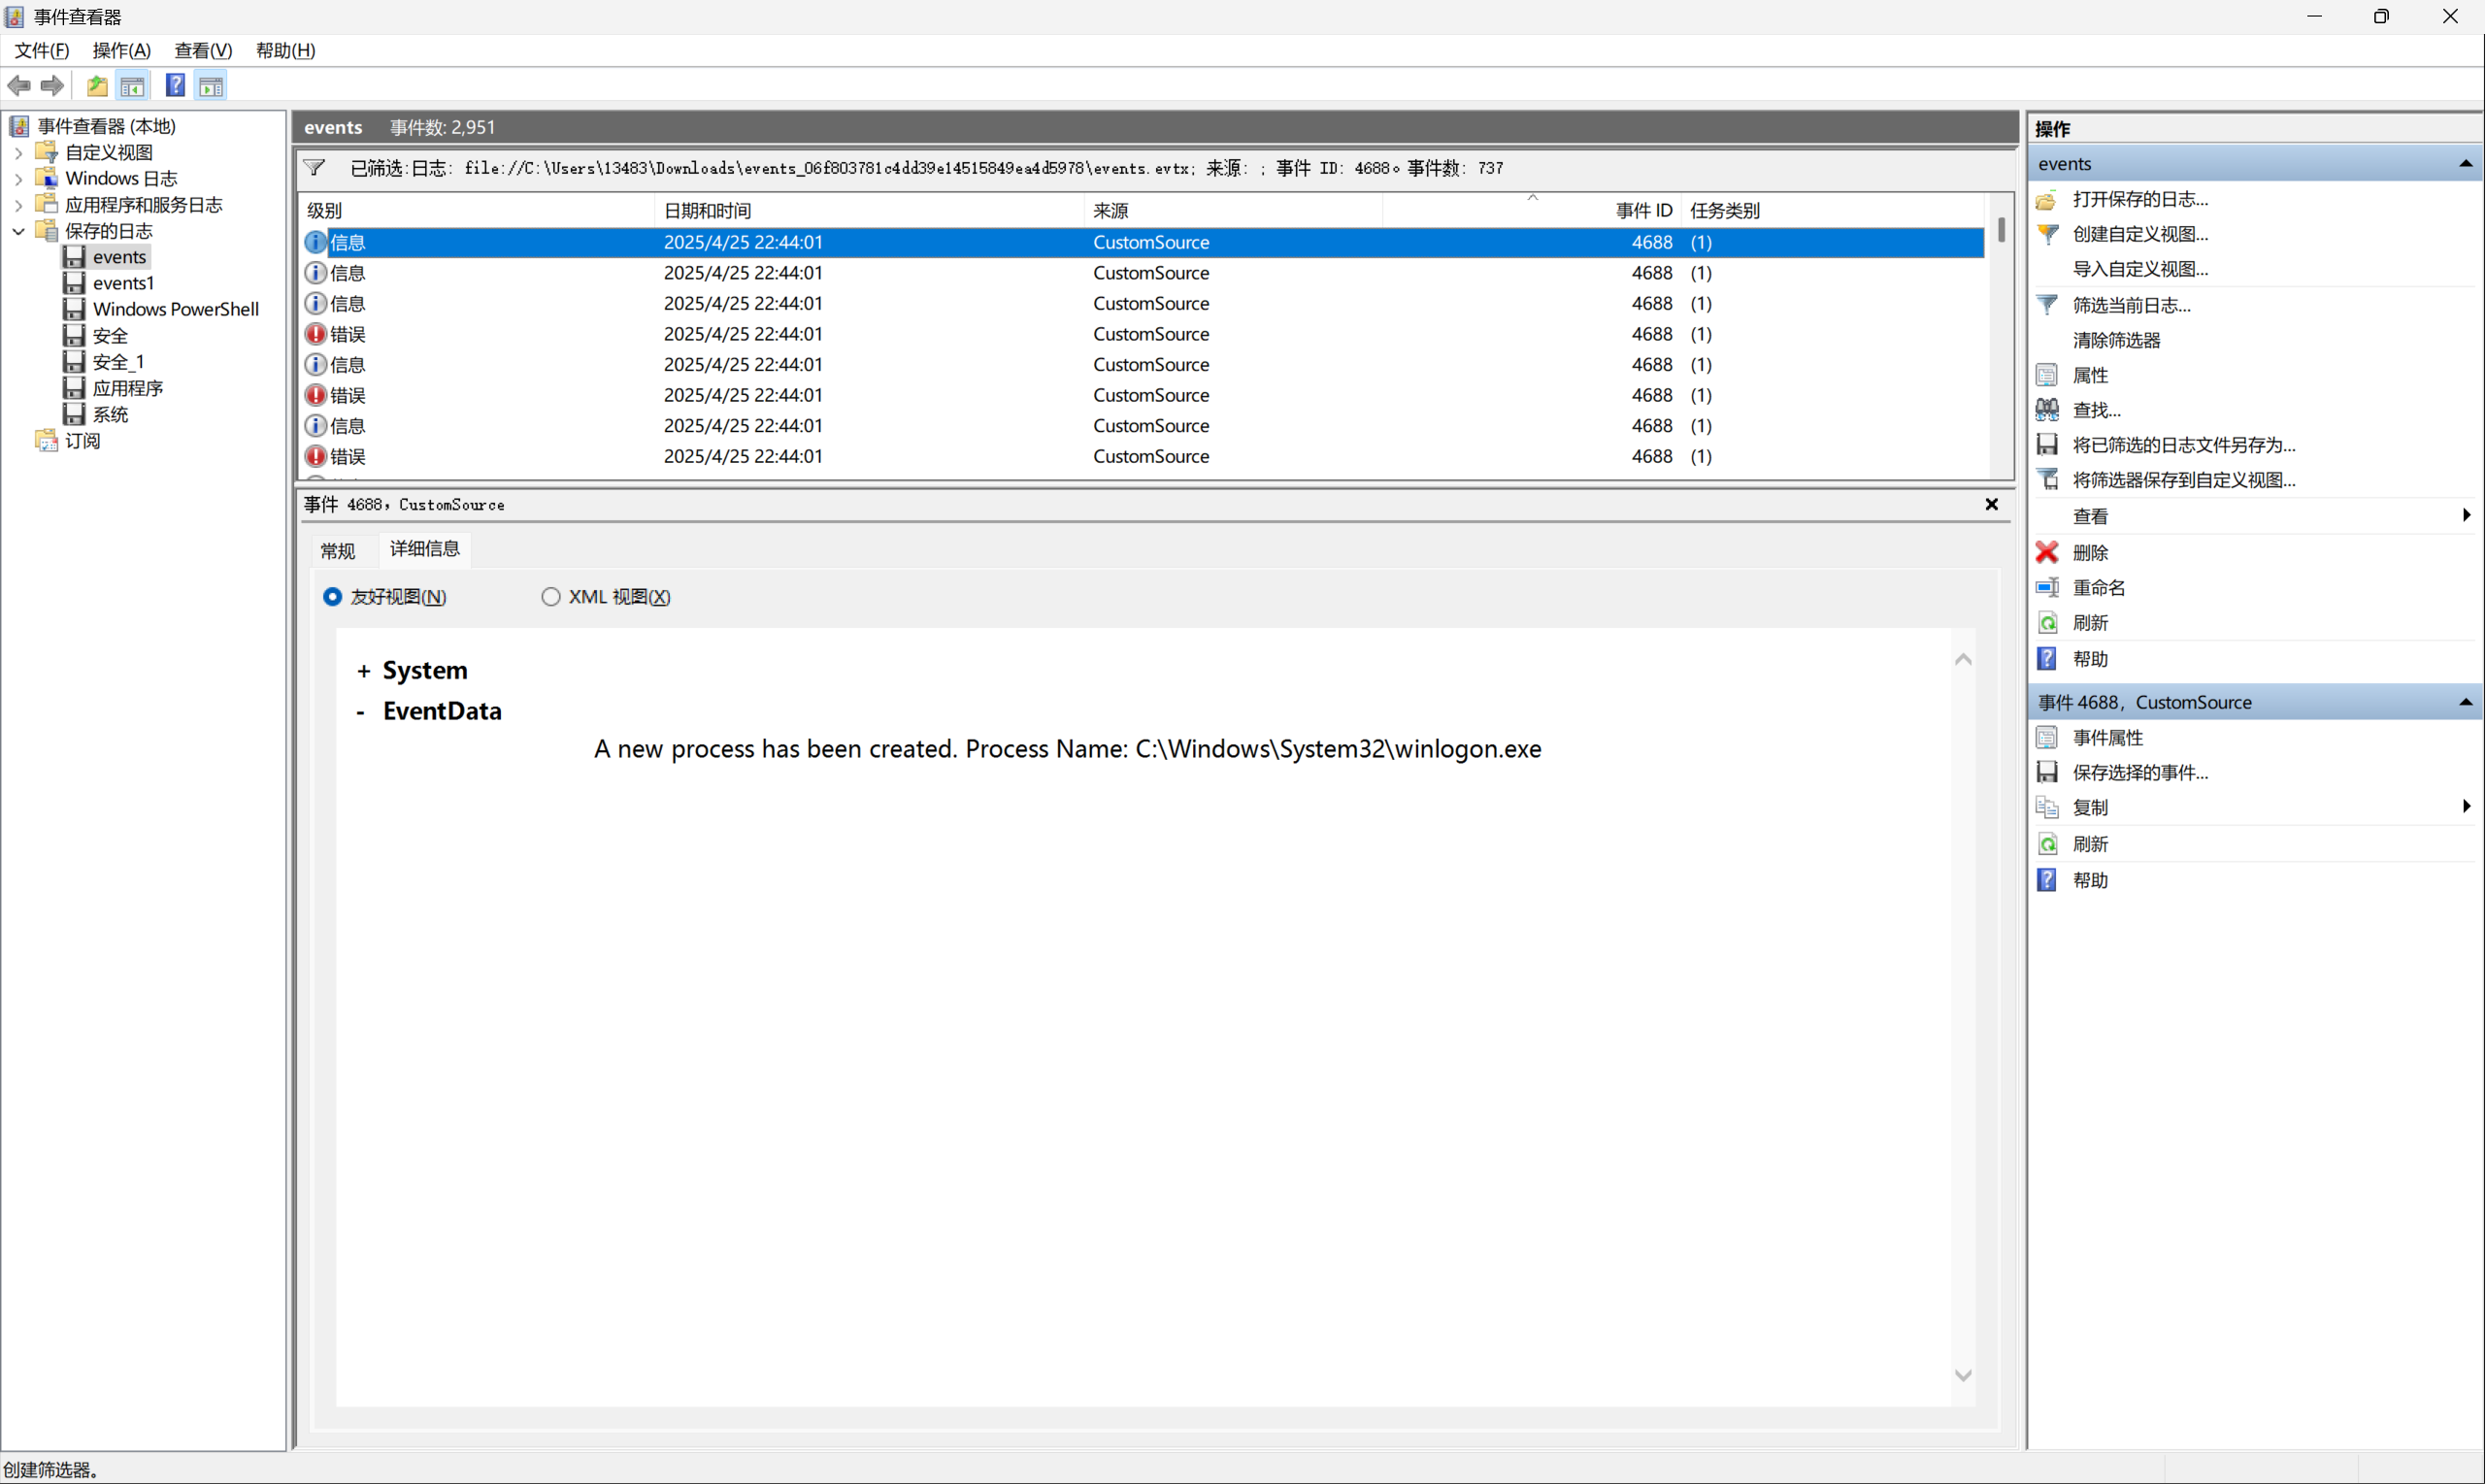Expand the Windows 日志 tree node
Screen dimensions: 2486x1484
tap(19, 179)
